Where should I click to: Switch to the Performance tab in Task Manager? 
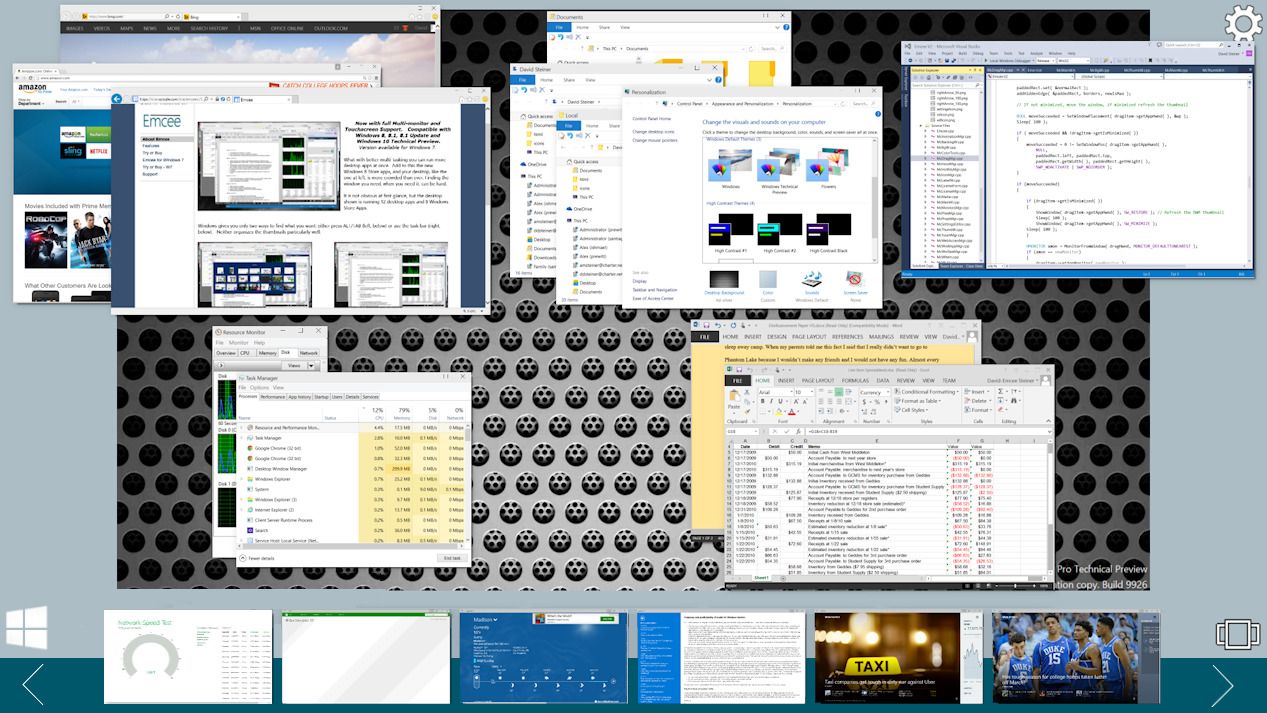[x=274, y=397]
